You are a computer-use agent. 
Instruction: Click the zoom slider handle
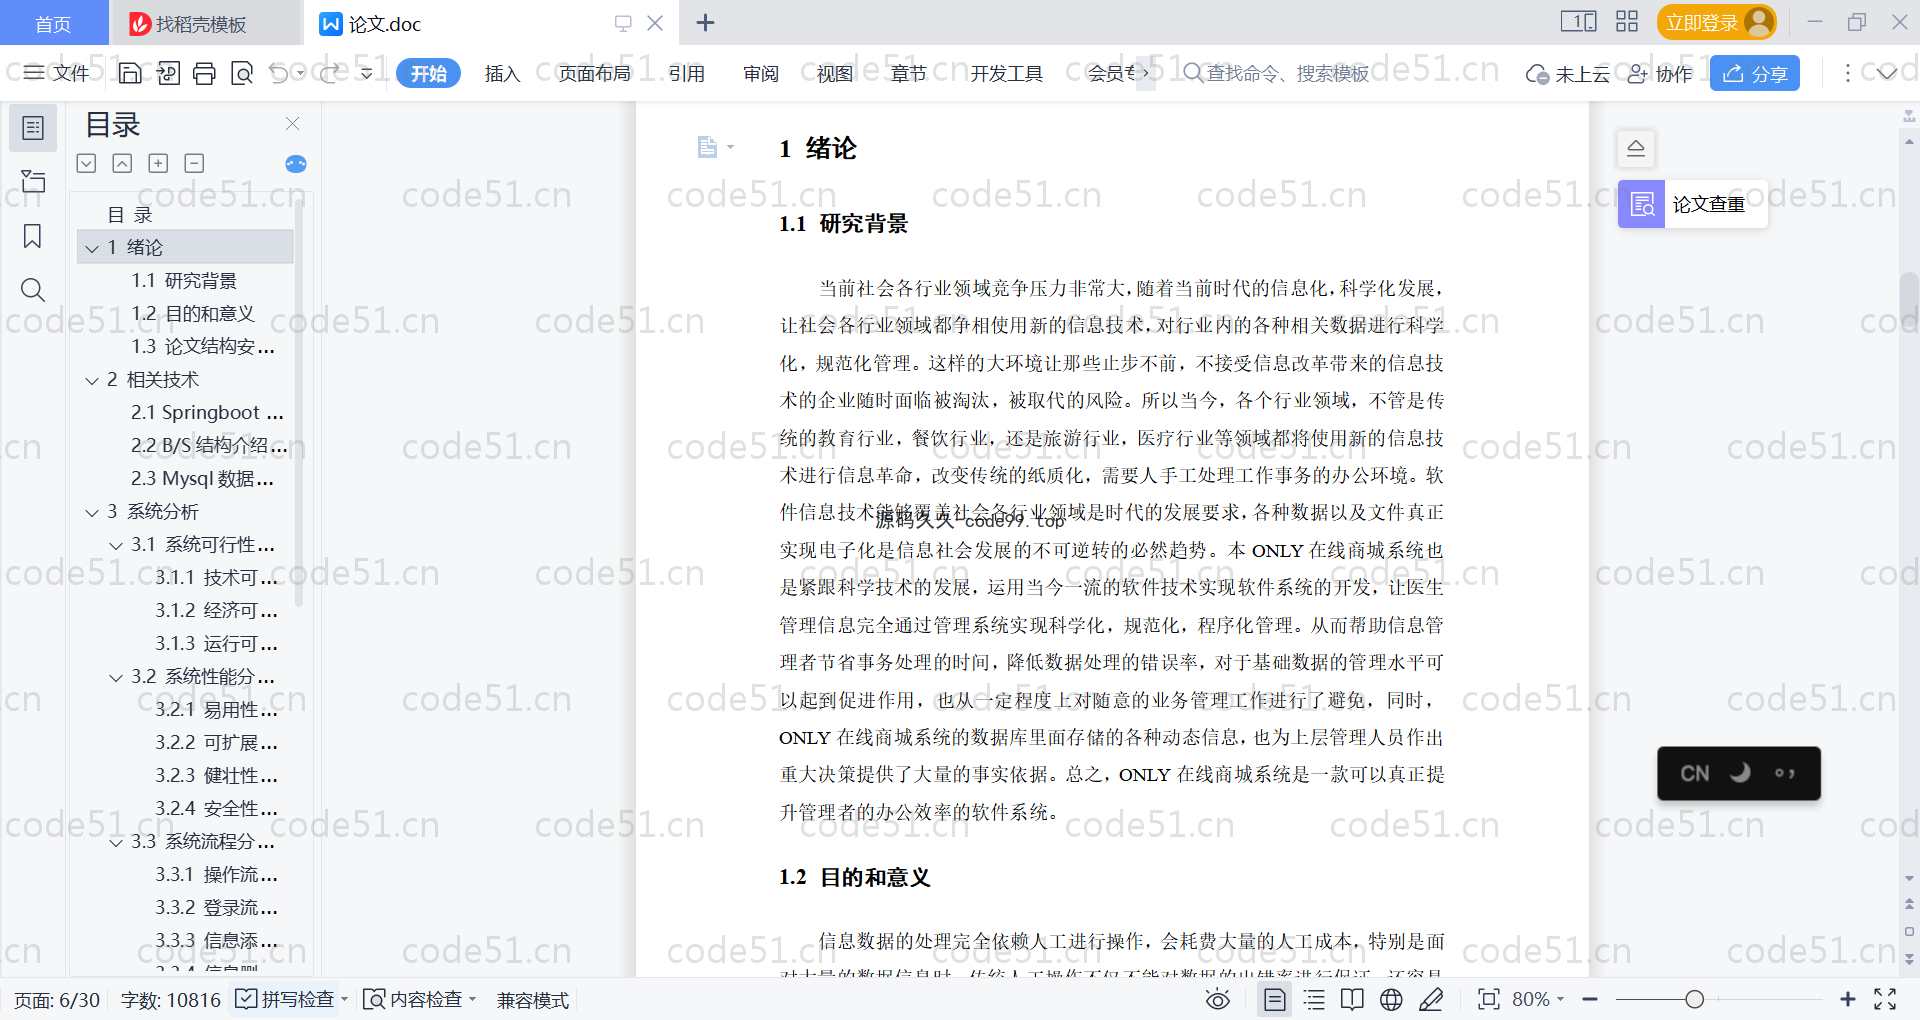coord(1694,999)
